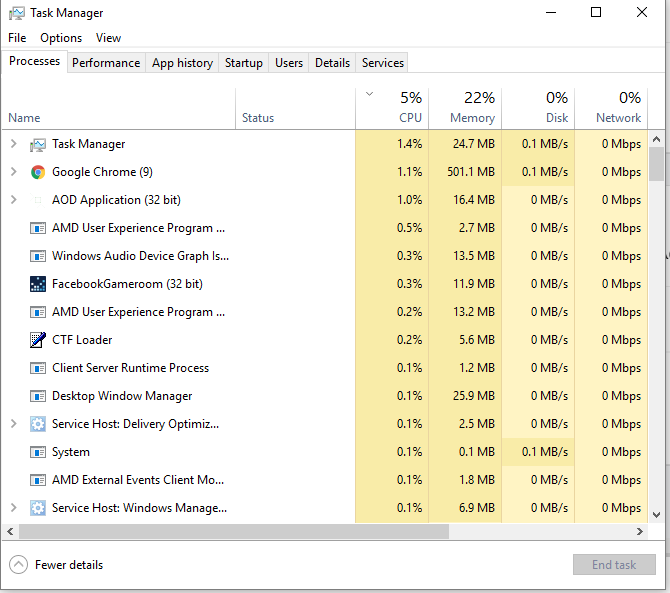The image size is (670, 593).
Task: Expand the Service Host: Windows Manager group
Action: pyautogui.click(x=14, y=508)
